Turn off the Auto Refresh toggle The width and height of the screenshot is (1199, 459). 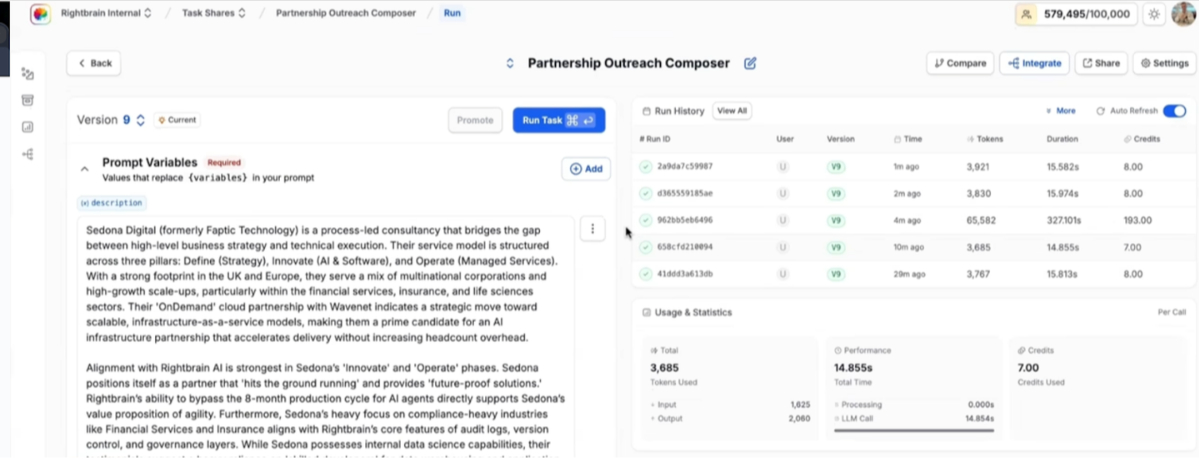[1174, 111]
